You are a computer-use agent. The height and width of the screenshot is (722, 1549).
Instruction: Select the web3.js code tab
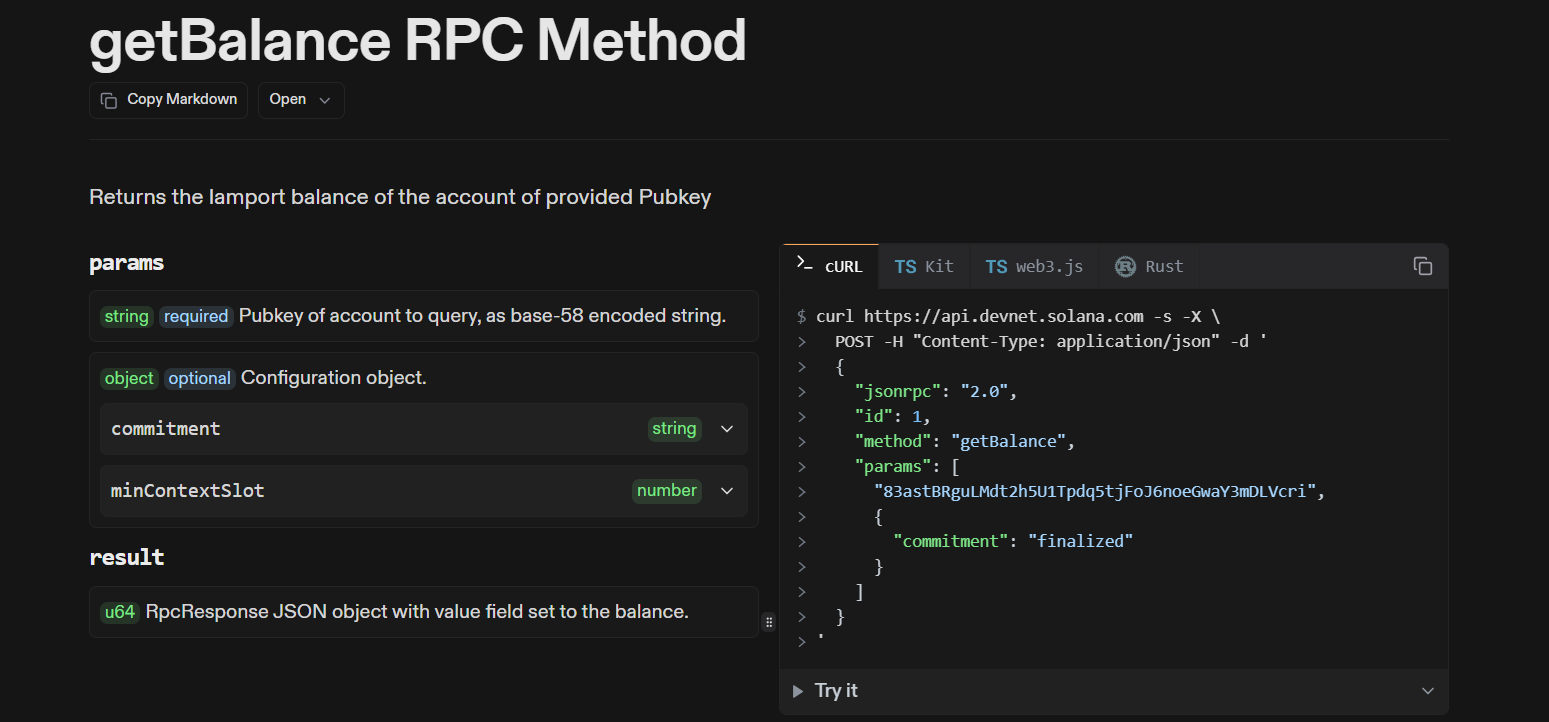tap(1034, 266)
